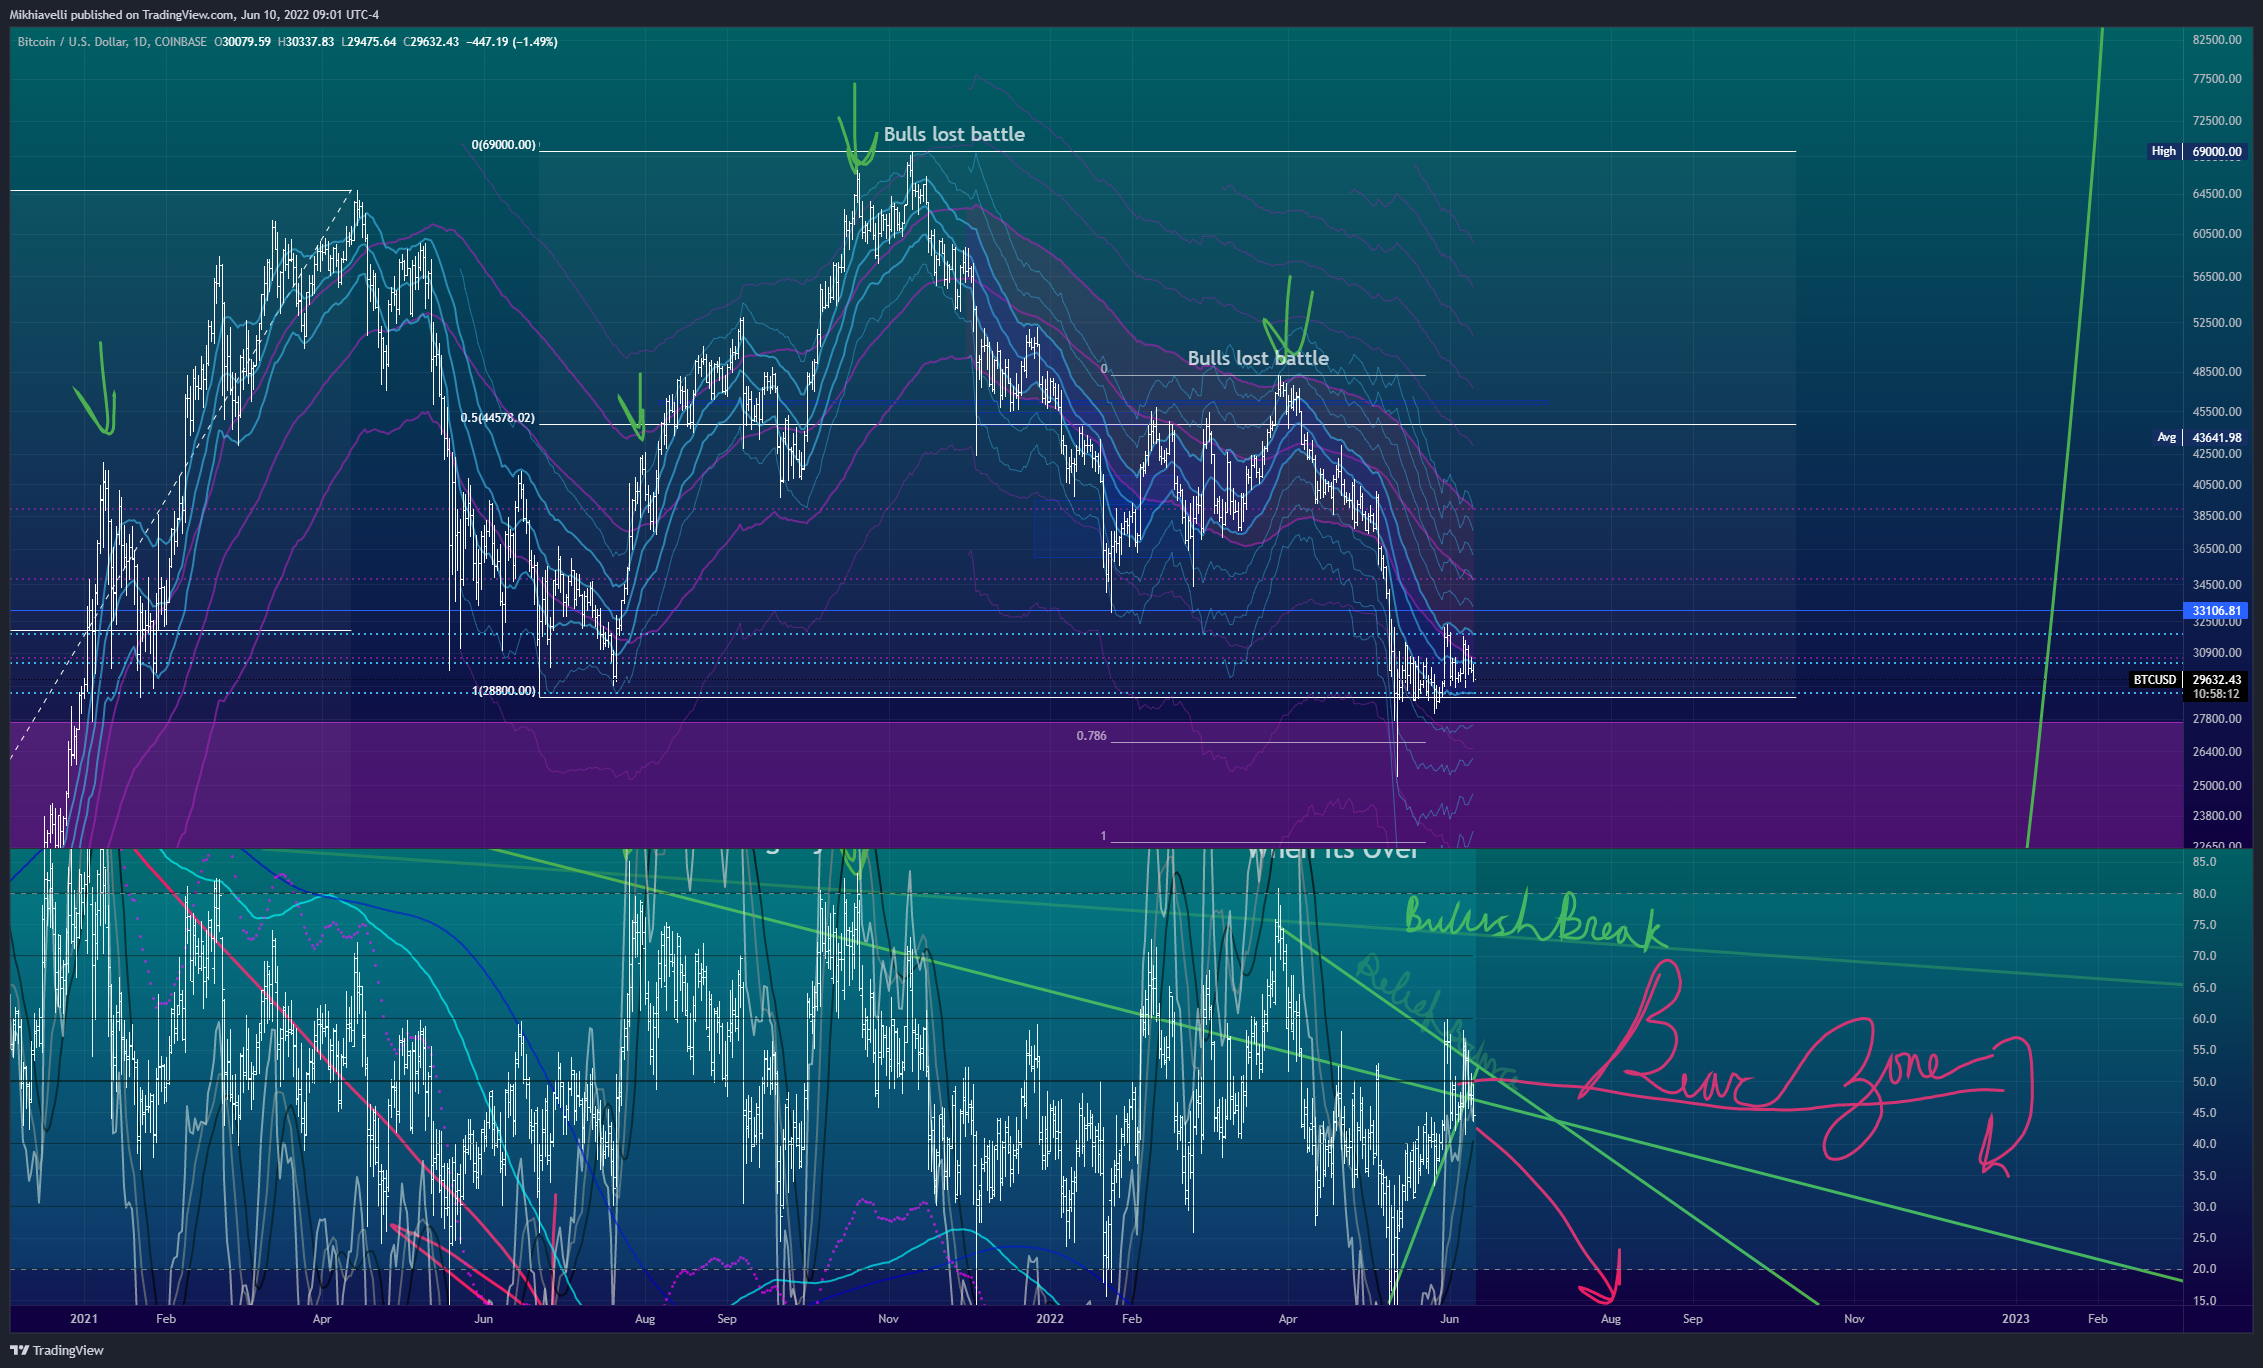Click the 30900.00 price axis label
Image resolution: width=2263 pixels, height=1368 pixels.
[x=2217, y=653]
